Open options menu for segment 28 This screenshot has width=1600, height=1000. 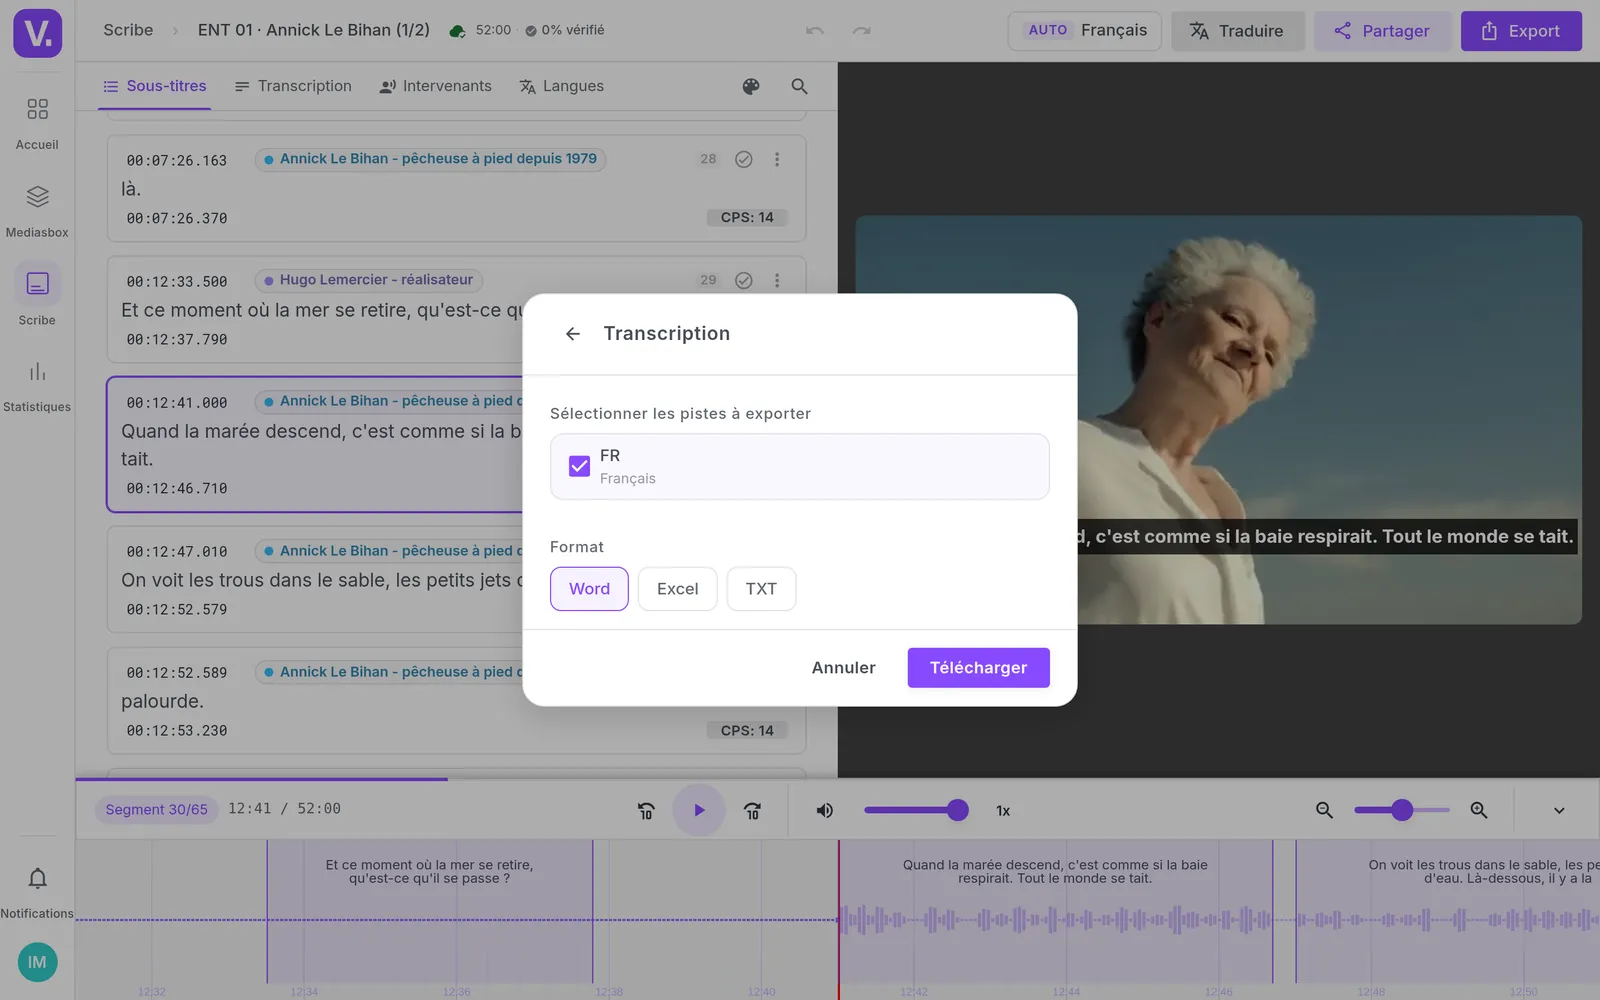(x=777, y=159)
